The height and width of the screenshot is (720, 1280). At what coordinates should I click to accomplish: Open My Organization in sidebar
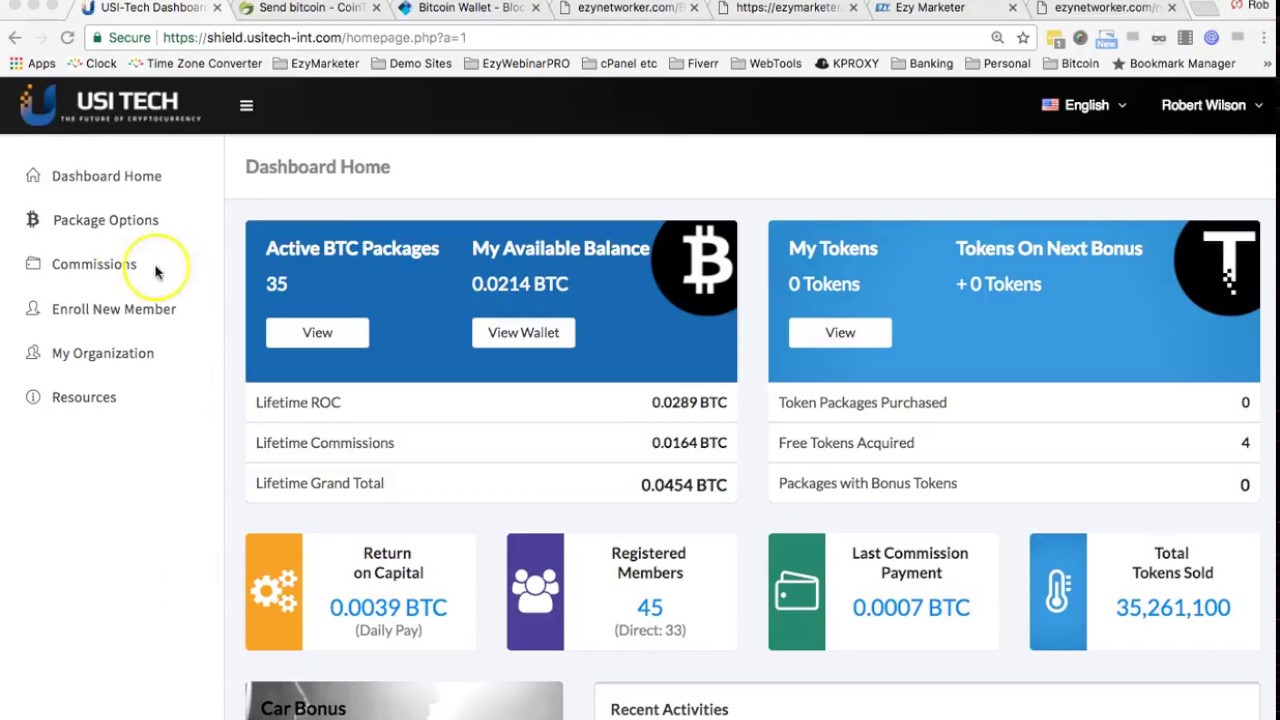[x=103, y=353]
